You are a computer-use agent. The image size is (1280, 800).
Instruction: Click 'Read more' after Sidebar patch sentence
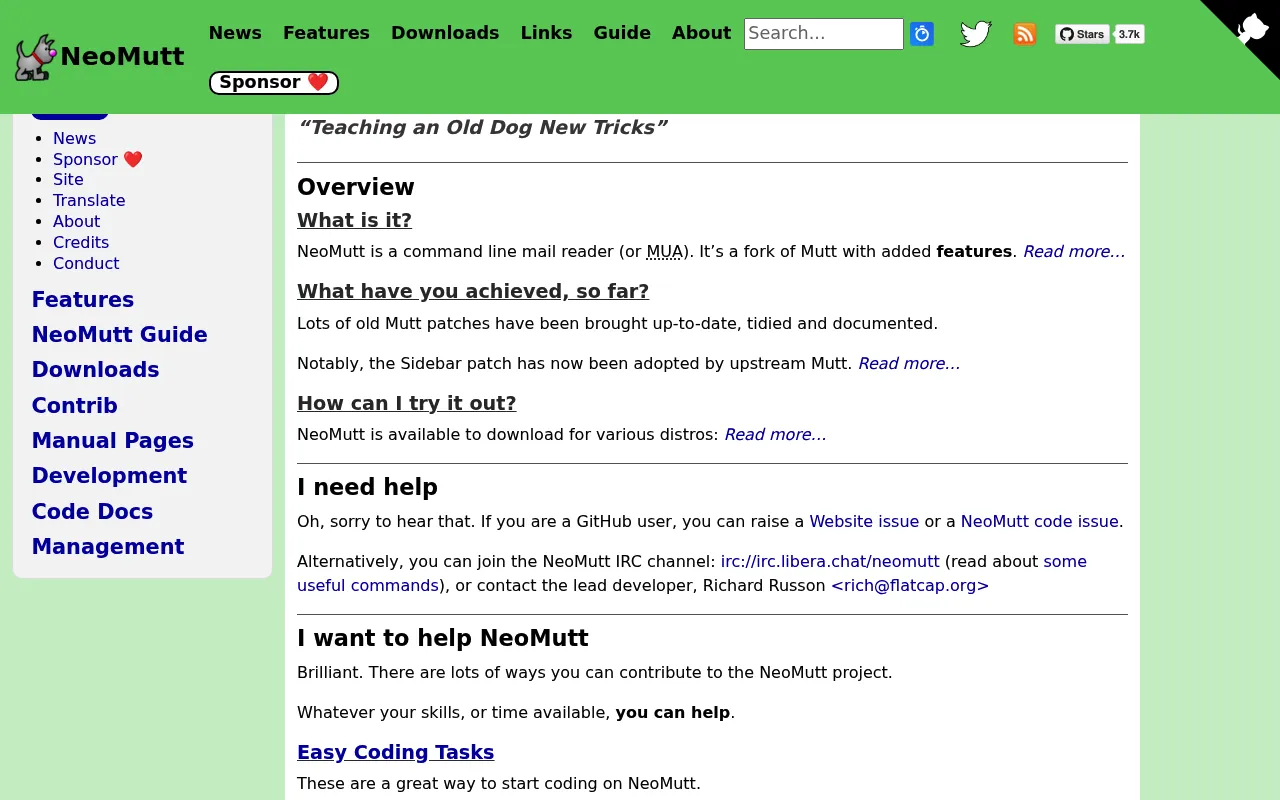tap(909, 364)
